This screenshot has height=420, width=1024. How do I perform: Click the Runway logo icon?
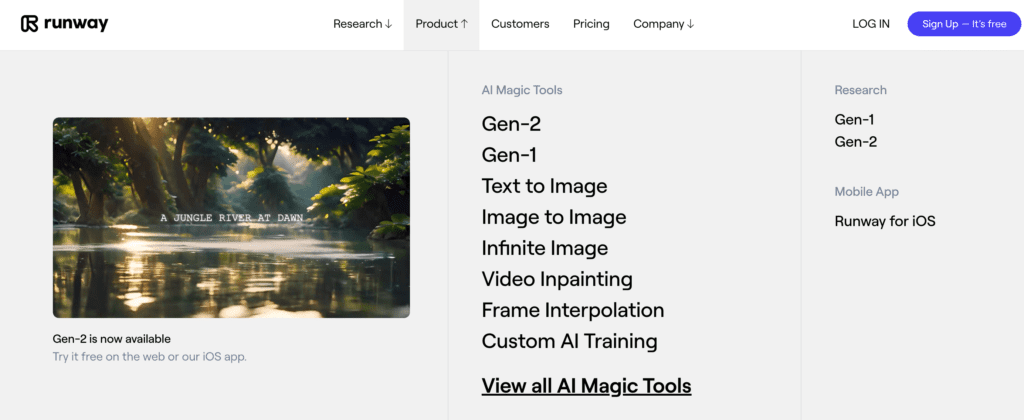[29, 24]
